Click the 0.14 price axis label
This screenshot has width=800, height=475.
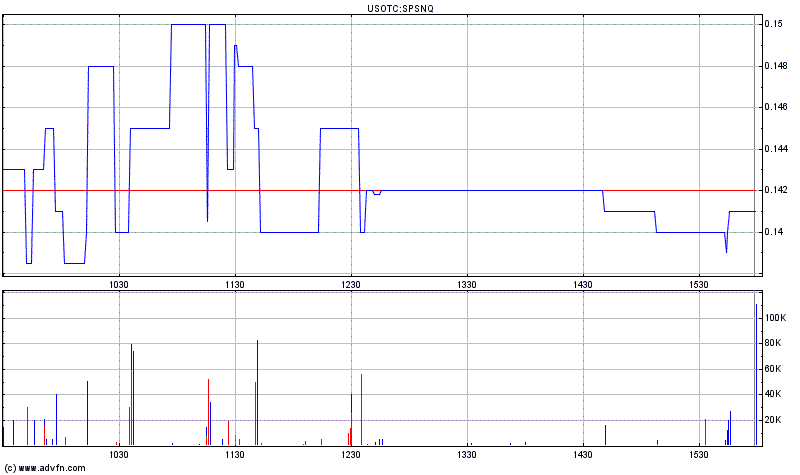click(773, 232)
